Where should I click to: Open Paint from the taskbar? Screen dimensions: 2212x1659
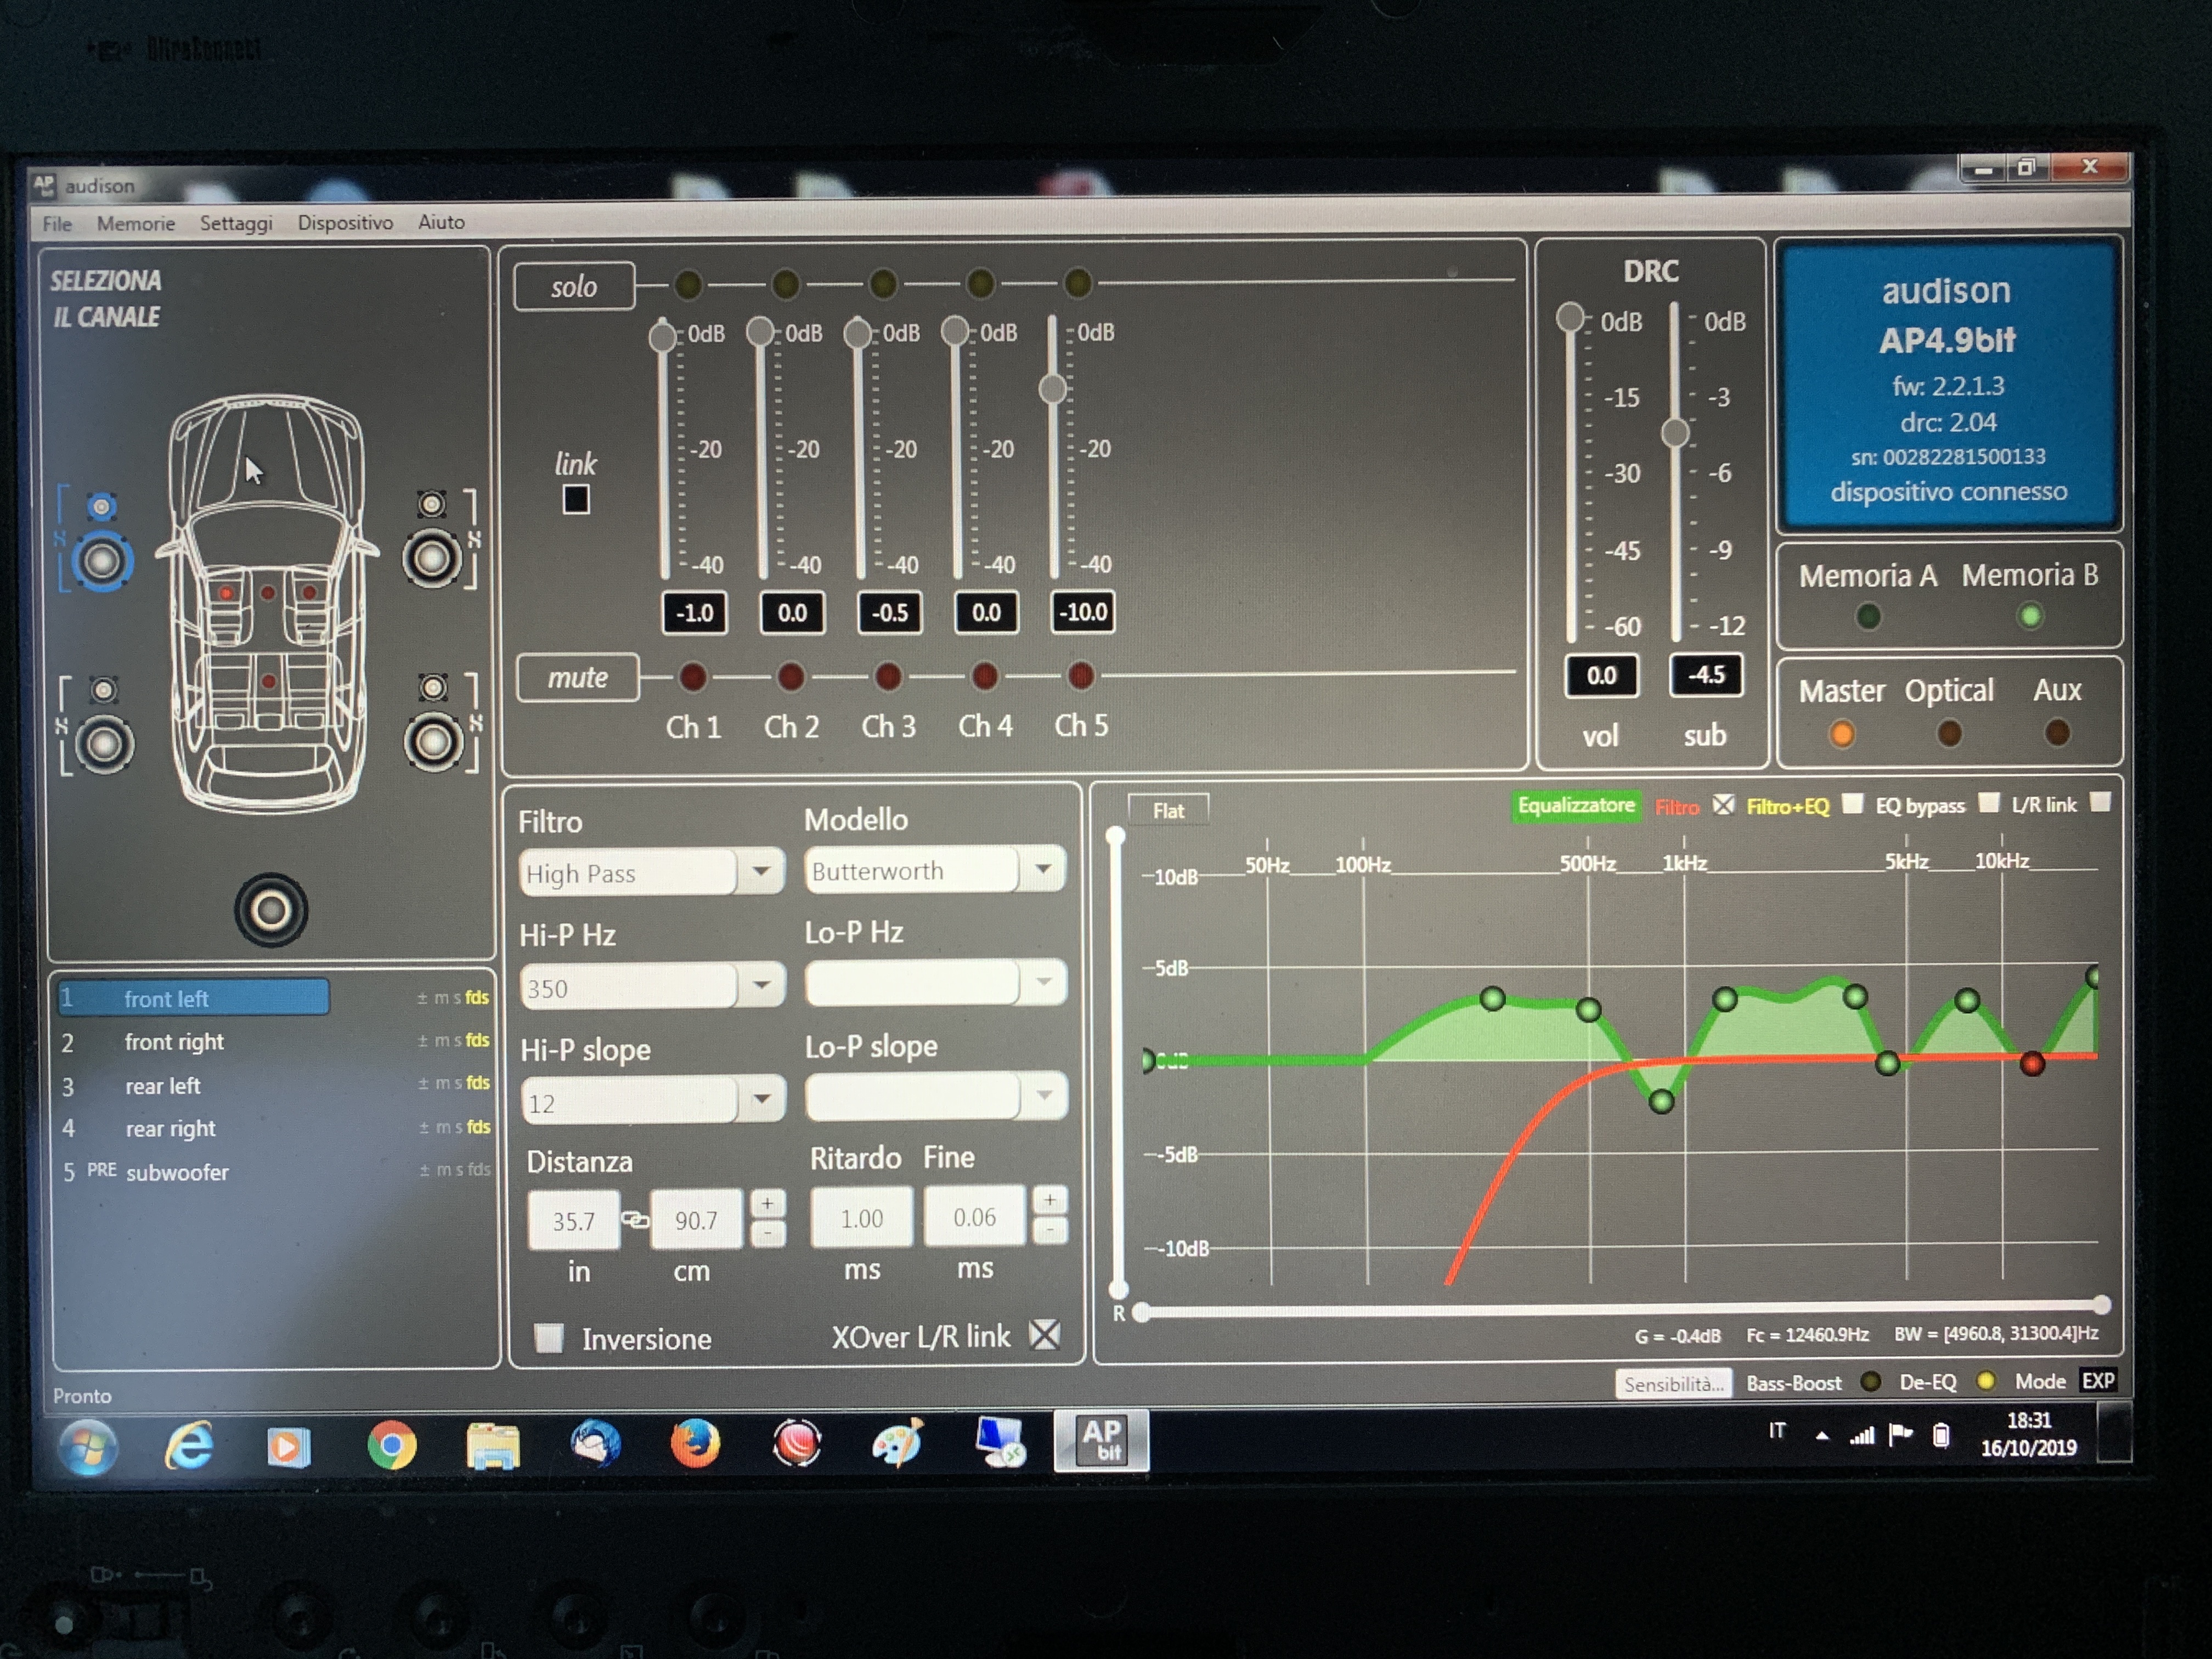coord(897,1442)
